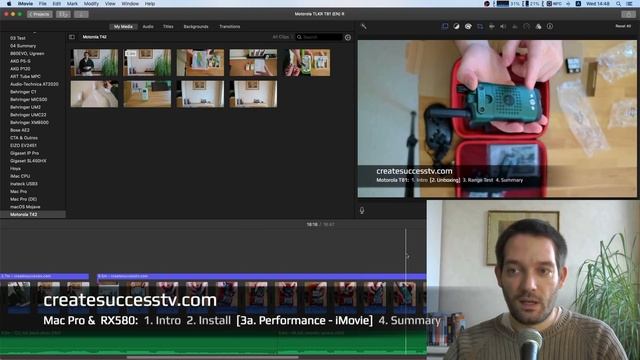Switch to the Transitions tab
640x360 pixels.
pos(230,27)
